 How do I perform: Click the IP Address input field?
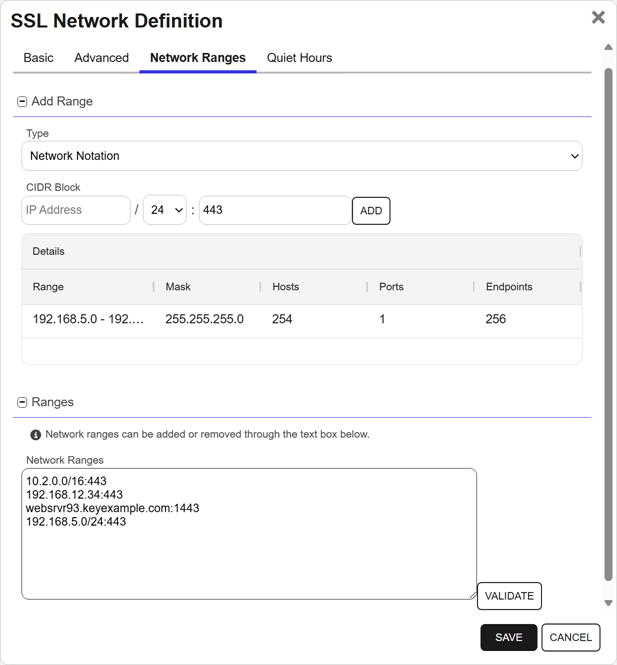coord(76,210)
